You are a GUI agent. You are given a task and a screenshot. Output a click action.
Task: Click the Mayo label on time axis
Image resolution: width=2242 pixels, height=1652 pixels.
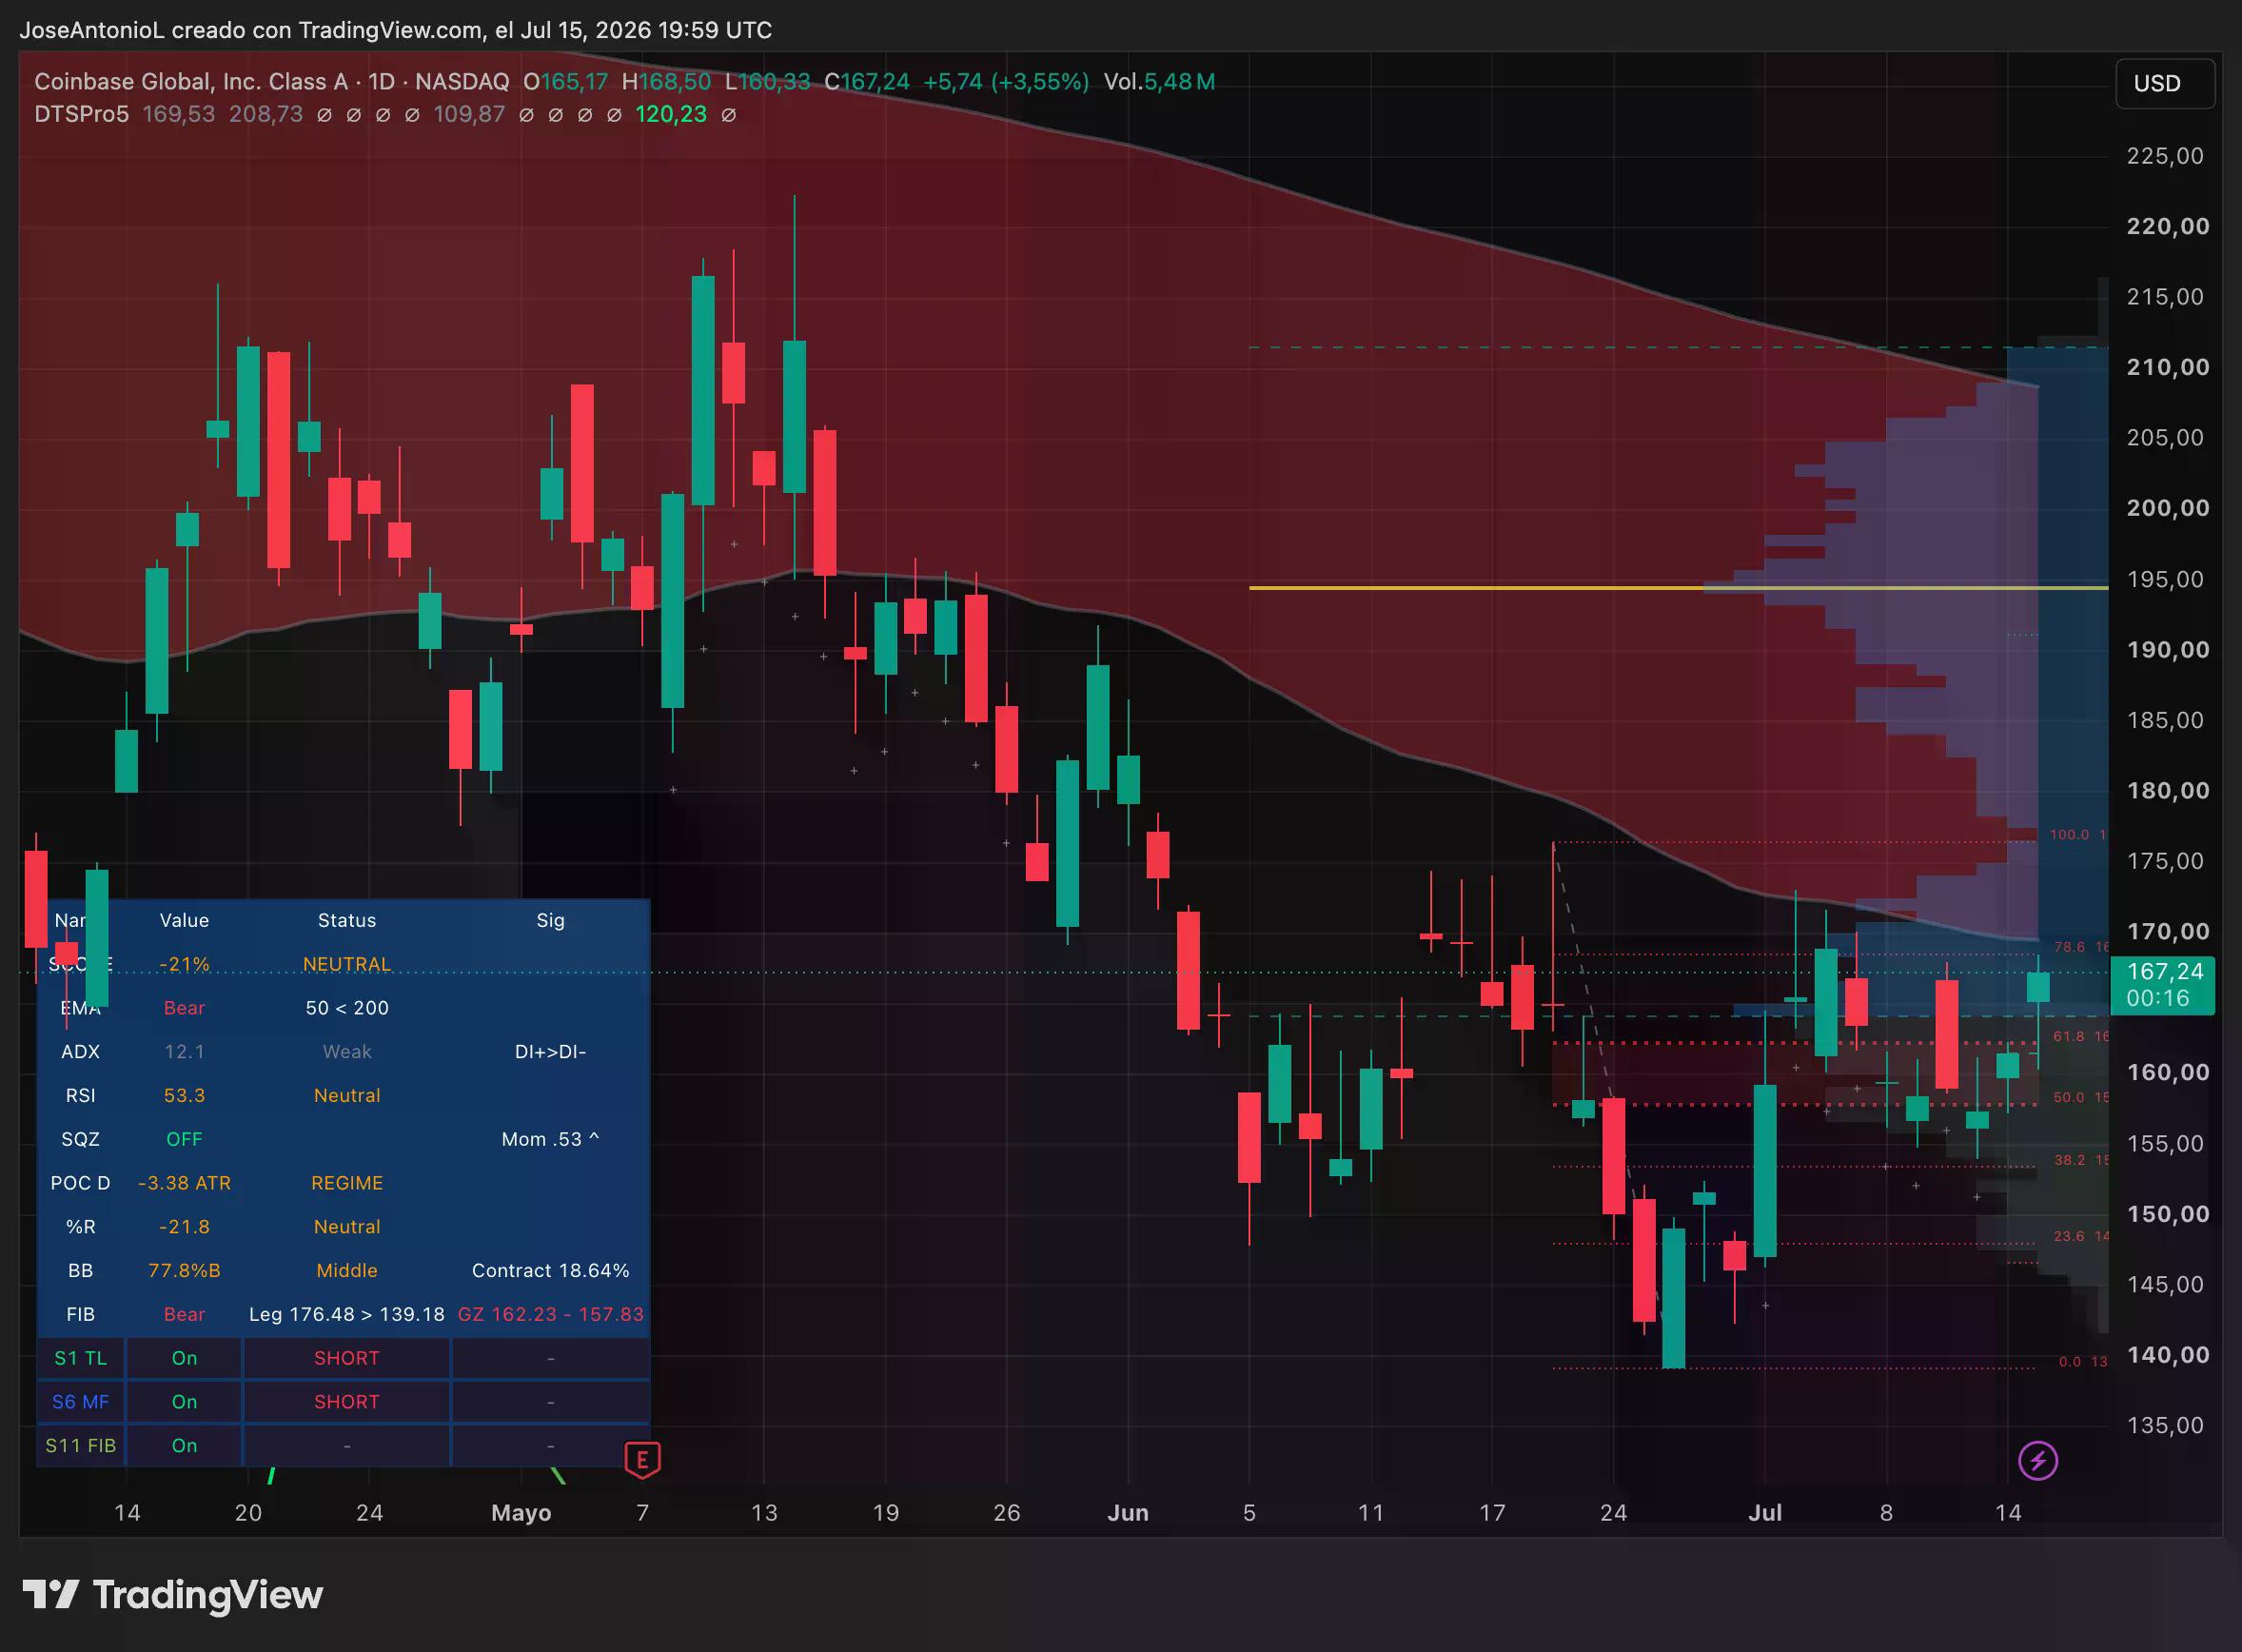[x=521, y=1513]
